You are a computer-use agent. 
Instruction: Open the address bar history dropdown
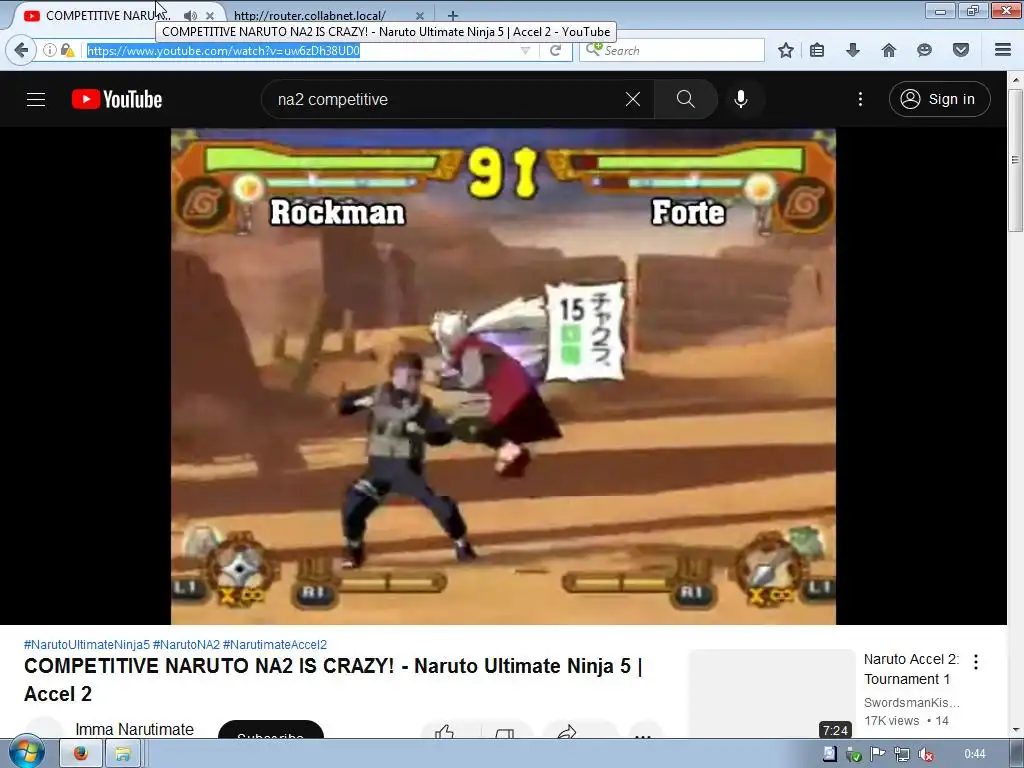pos(525,50)
